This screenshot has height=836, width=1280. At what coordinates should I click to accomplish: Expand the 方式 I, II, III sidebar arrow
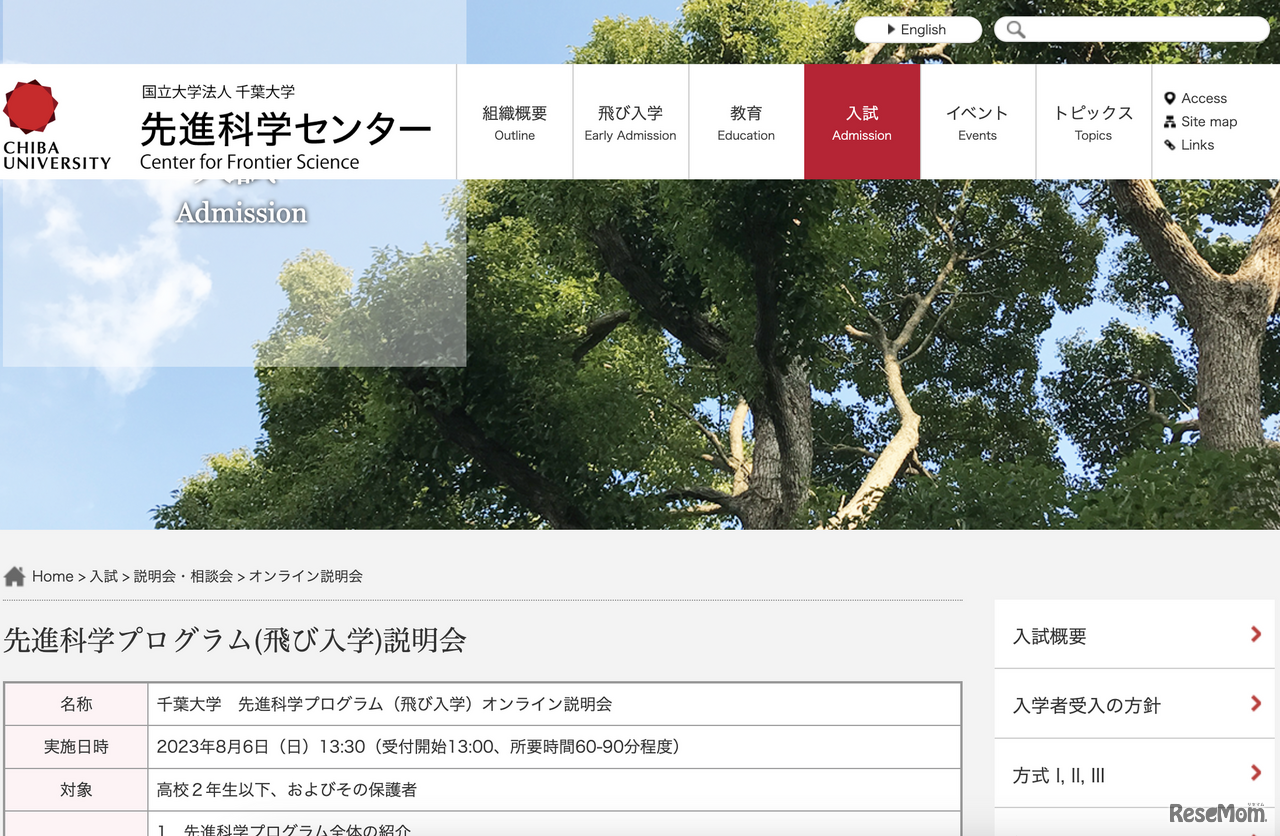[x=1256, y=773]
